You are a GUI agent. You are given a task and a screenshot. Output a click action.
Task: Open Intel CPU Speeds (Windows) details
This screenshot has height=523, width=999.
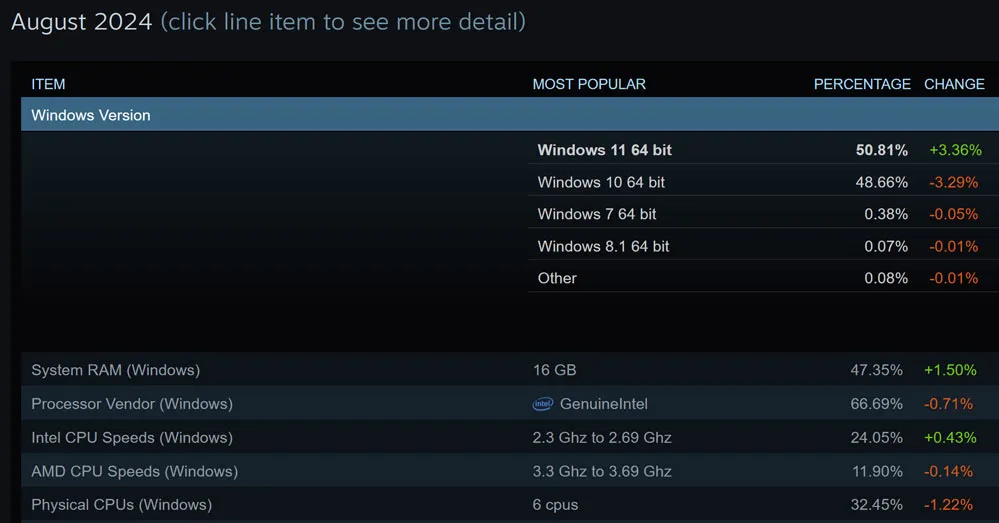point(132,437)
